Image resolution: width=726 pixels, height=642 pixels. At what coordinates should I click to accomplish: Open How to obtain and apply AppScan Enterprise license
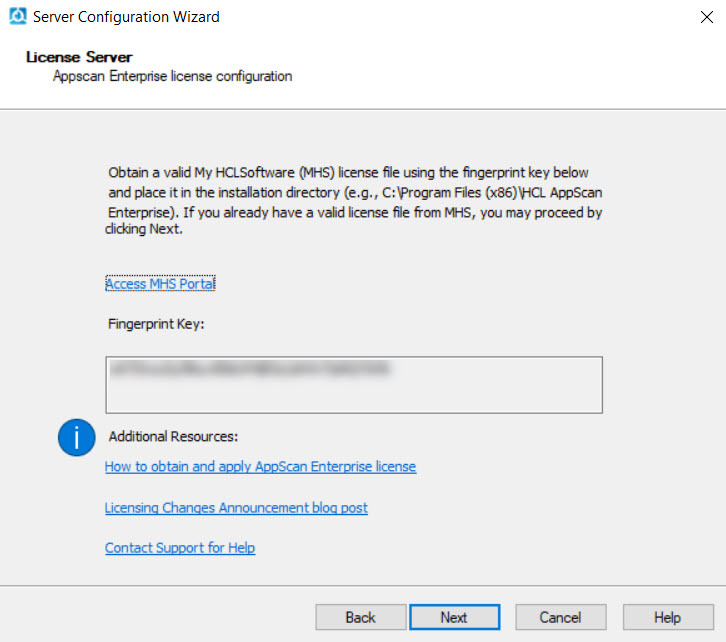[260, 466]
